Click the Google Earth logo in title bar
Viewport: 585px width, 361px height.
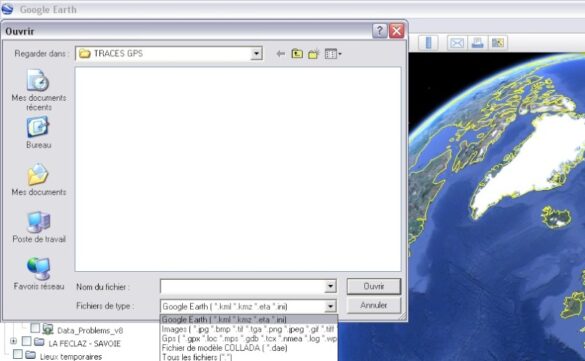pos(7,9)
